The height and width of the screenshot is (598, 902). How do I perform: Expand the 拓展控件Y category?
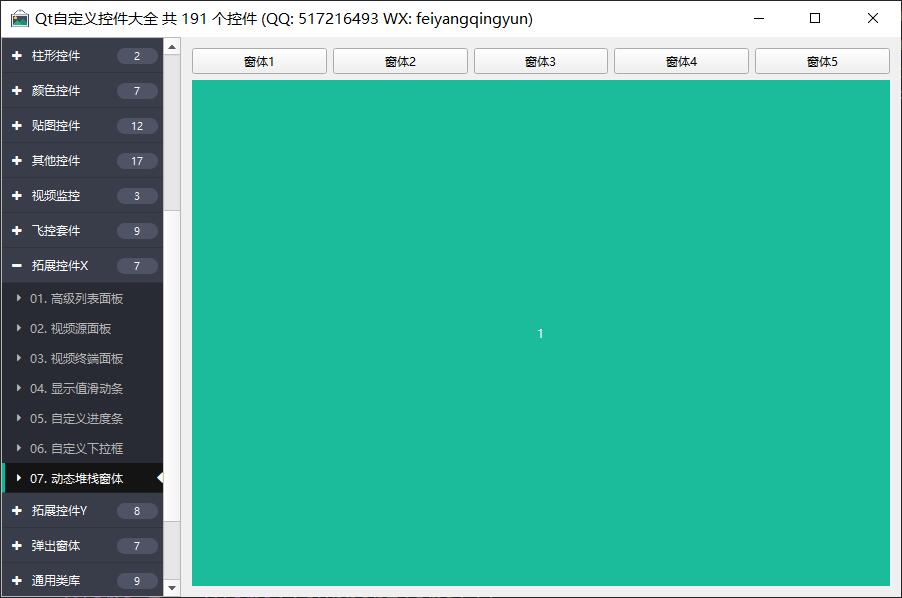point(60,511)
